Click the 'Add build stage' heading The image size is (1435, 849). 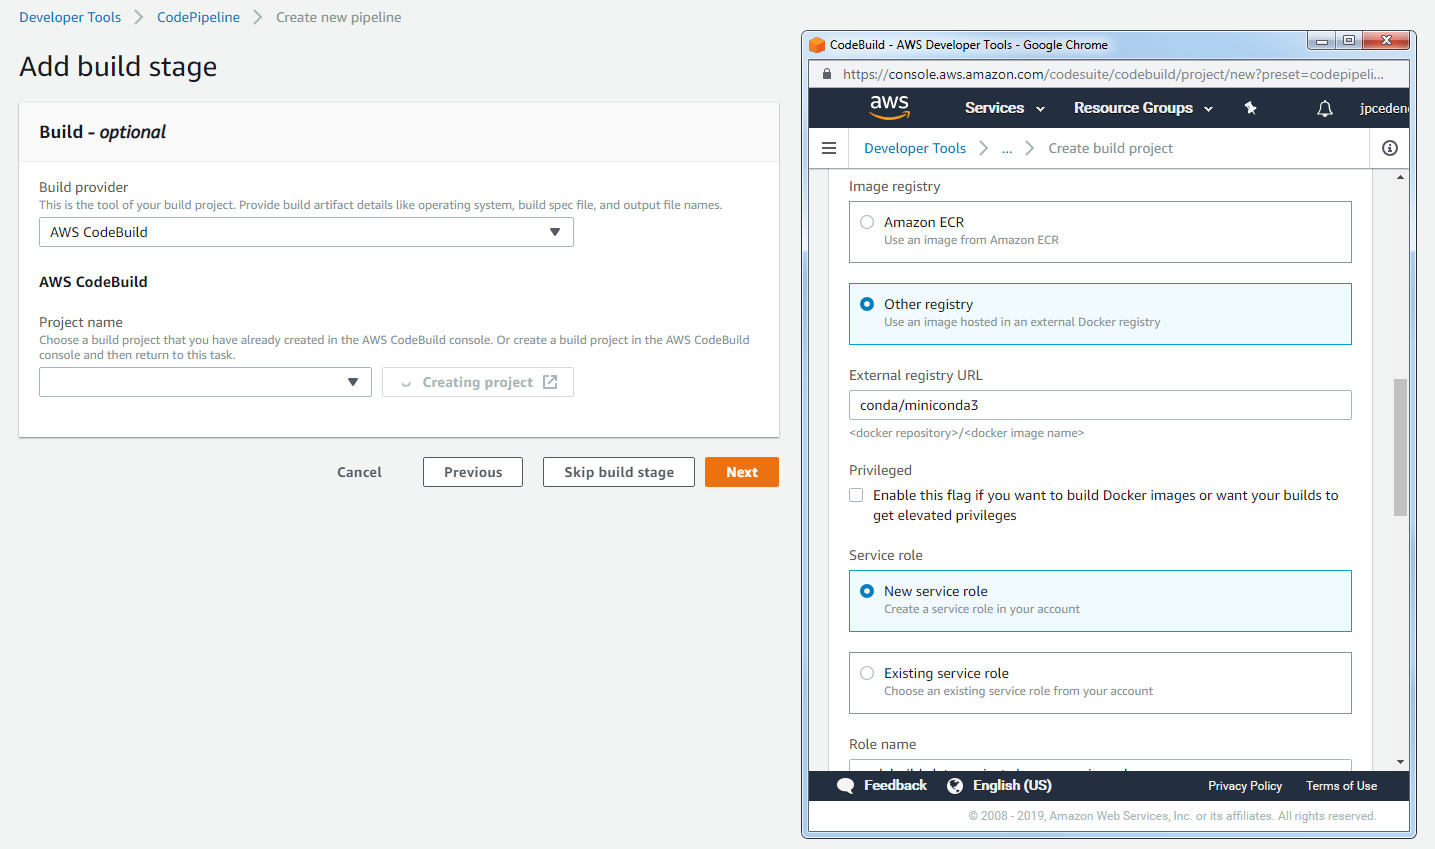tap(118, 67)
